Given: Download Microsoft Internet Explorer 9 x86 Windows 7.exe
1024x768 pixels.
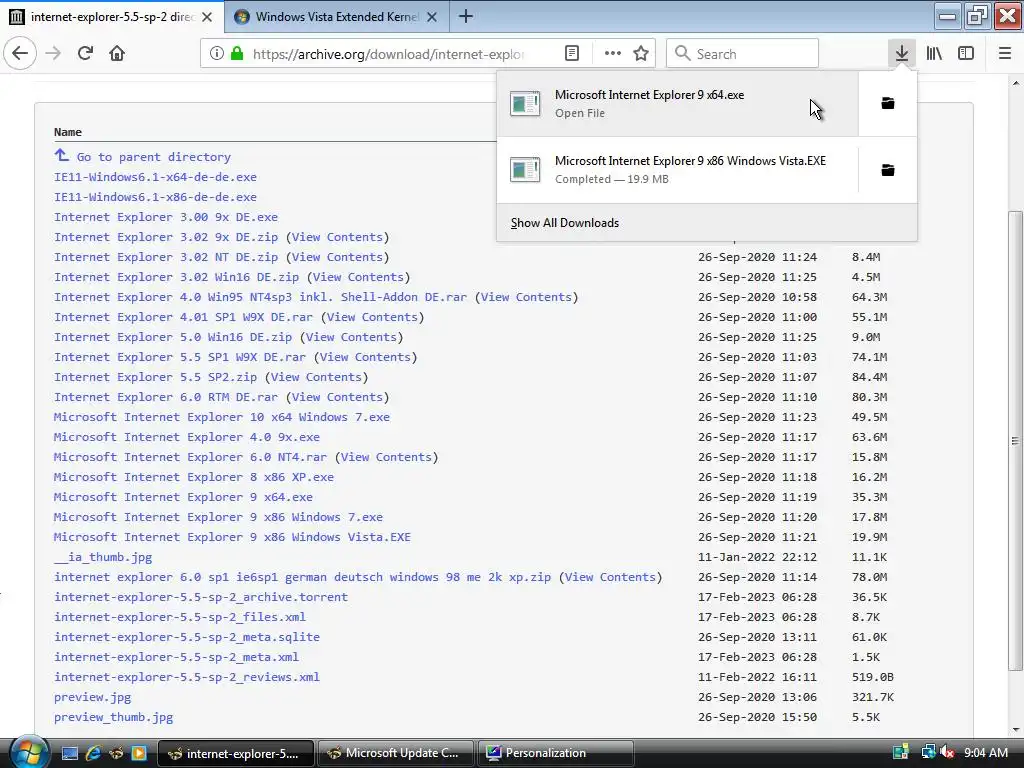Looking at the screenshot, I should point(218,517).
